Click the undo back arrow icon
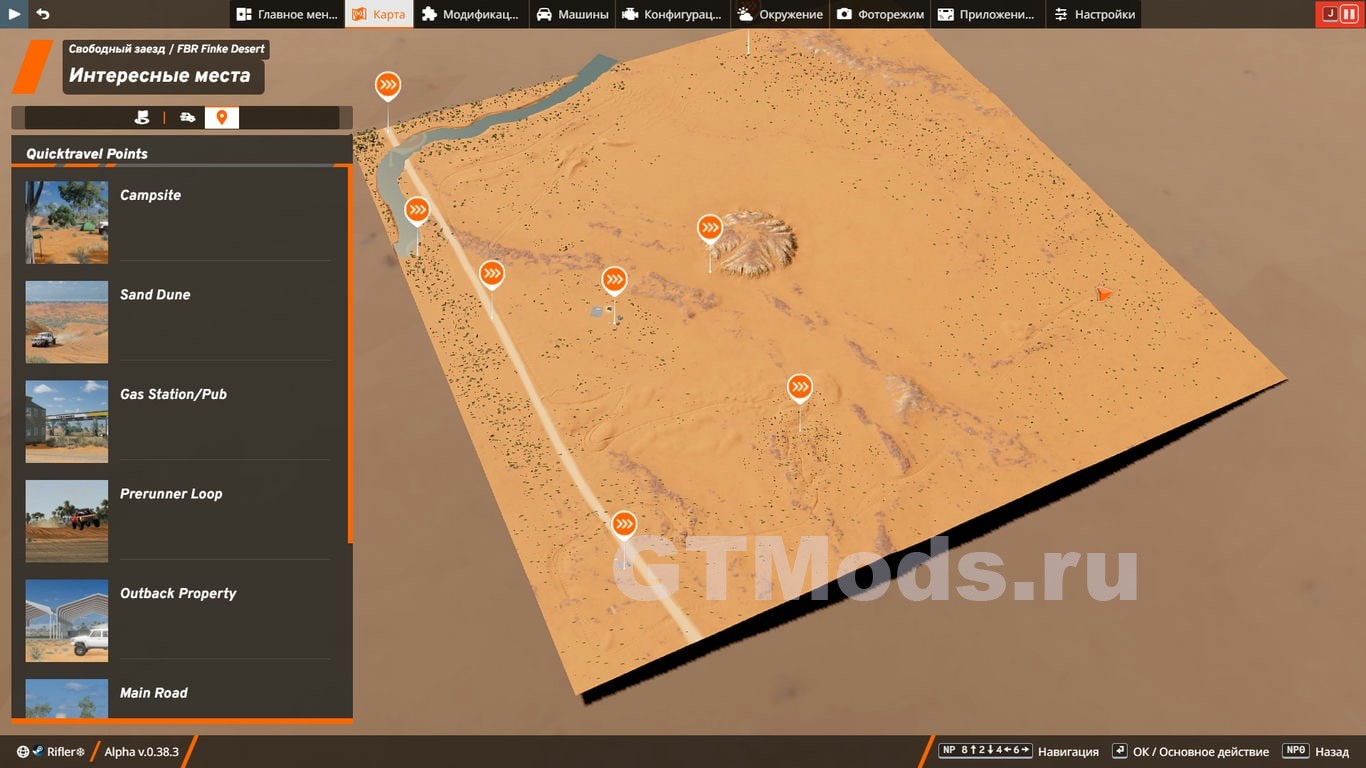 pos(43,14)
